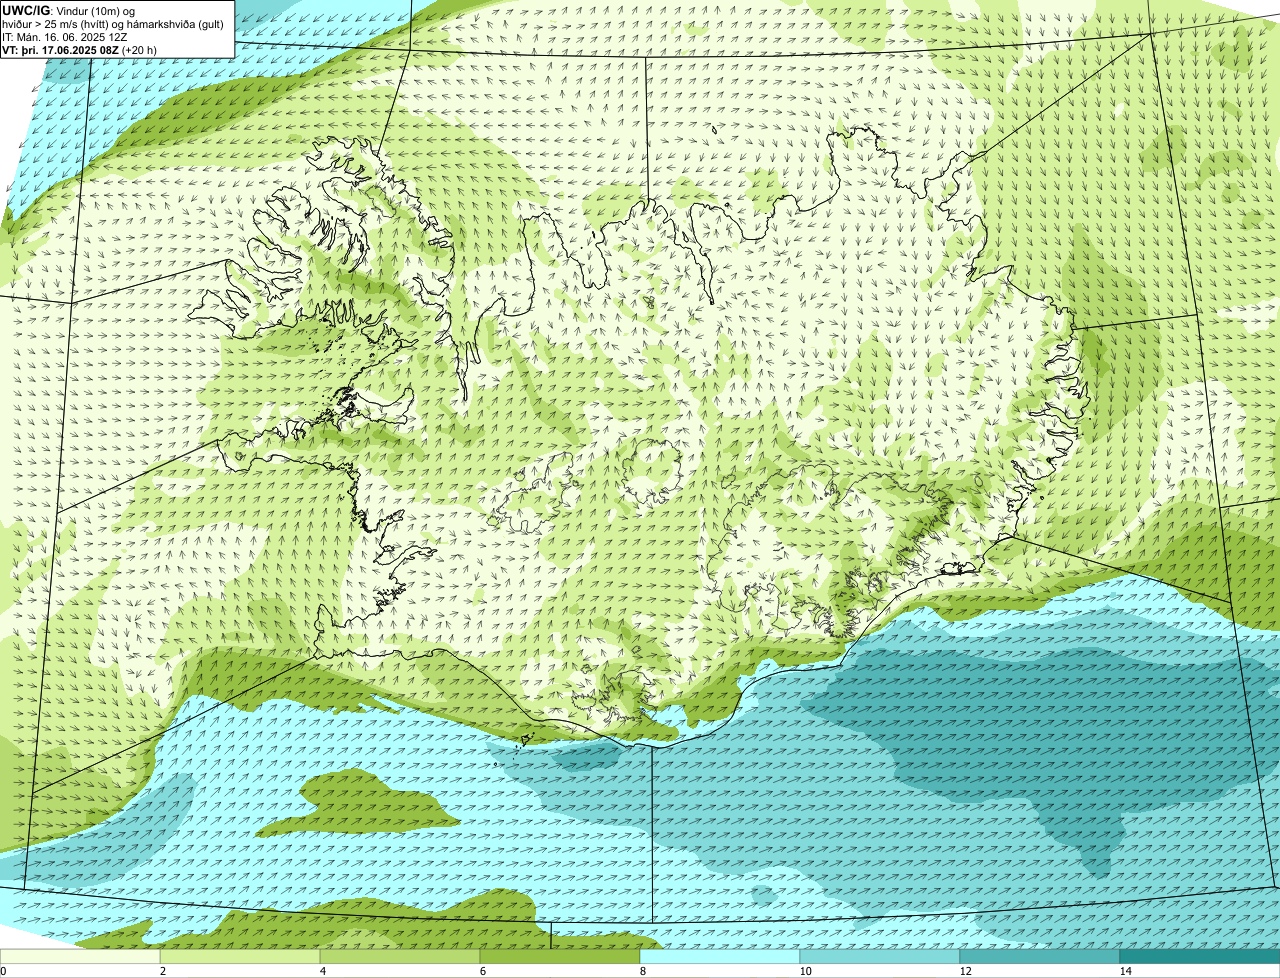Click the legend tick label '2'
This screenshot has width=1280, height=978.
pos(162,971)
